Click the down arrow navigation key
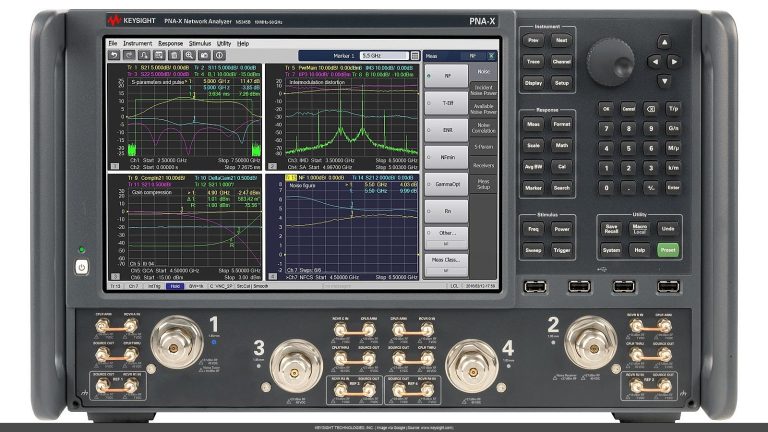This screenshot has width=768, height=432. click(x=664, y=81)
